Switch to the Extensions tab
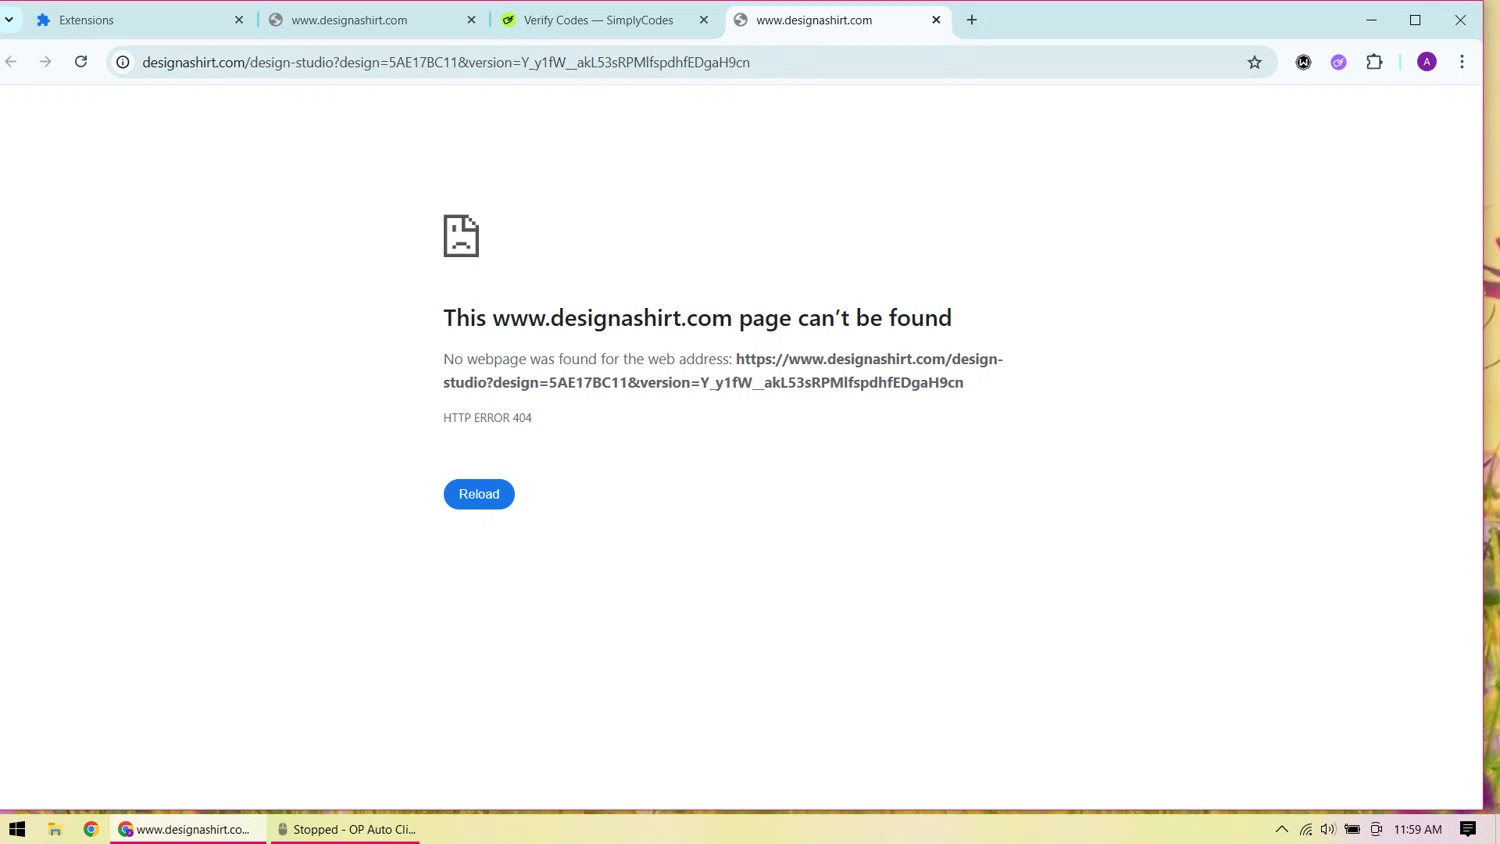The image size is (1500, 844). (x=140, y=20)
